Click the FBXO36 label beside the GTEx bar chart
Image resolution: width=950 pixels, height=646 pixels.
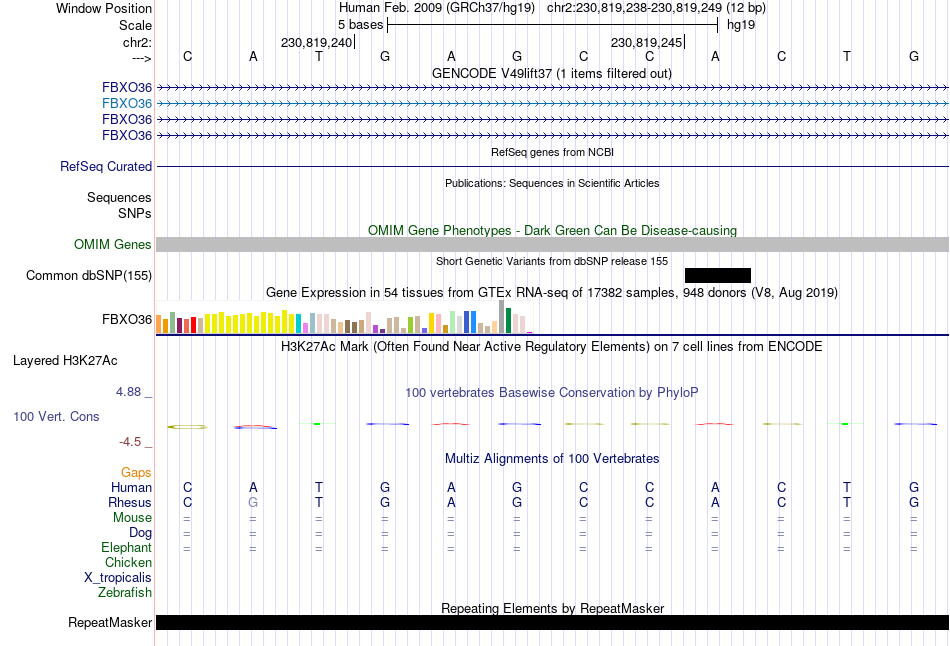click(127, 319)
